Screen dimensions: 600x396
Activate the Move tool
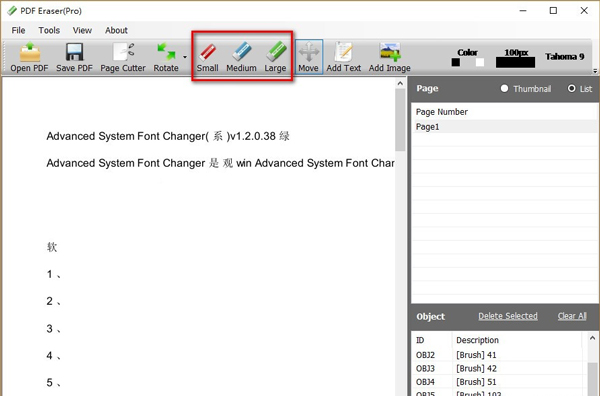pyautogui.click(x=308, y=57)
